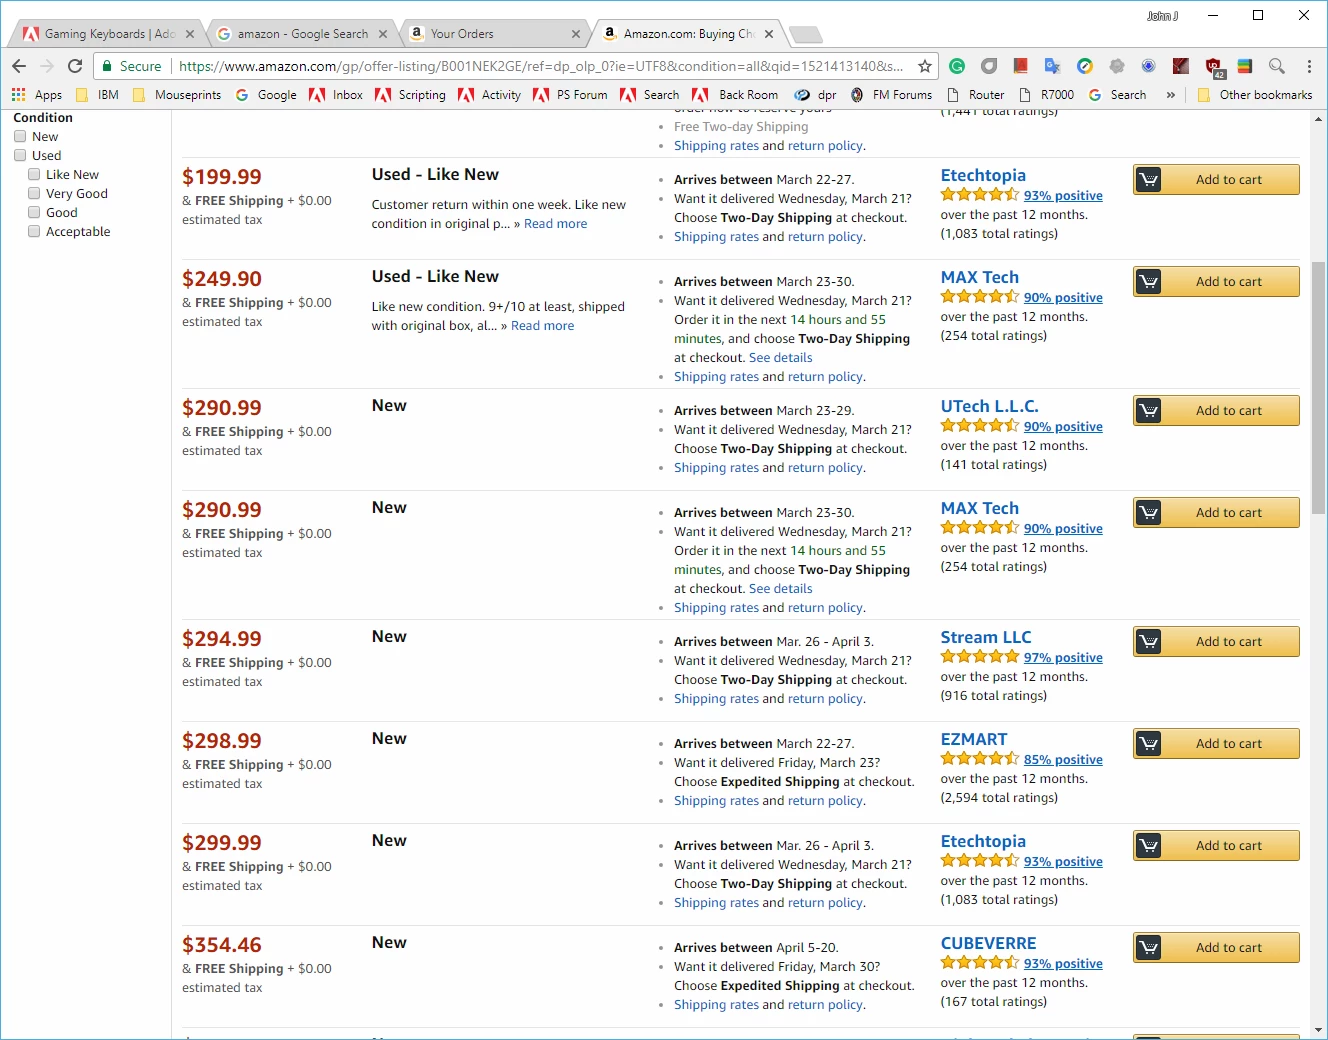Open the Router bookmark
The image size is (1328, 1040).
coord(975,95)
